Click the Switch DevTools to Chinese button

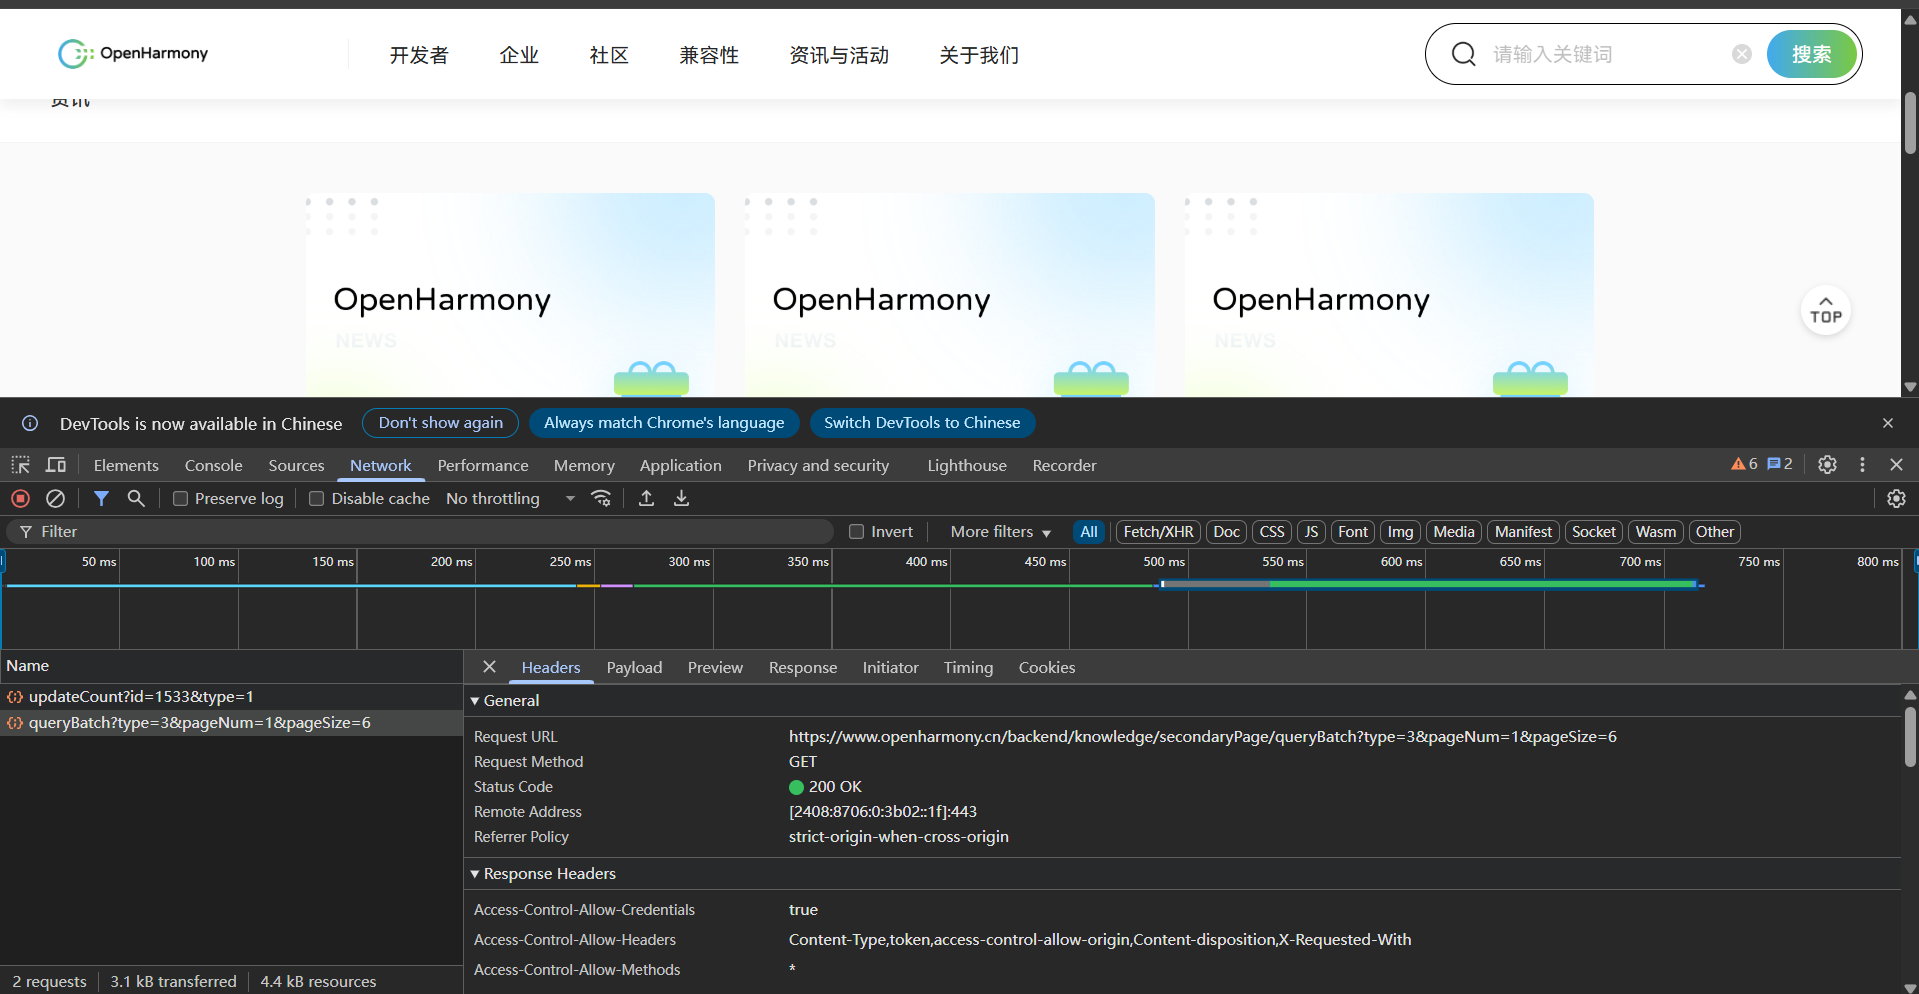coord(921,423)
